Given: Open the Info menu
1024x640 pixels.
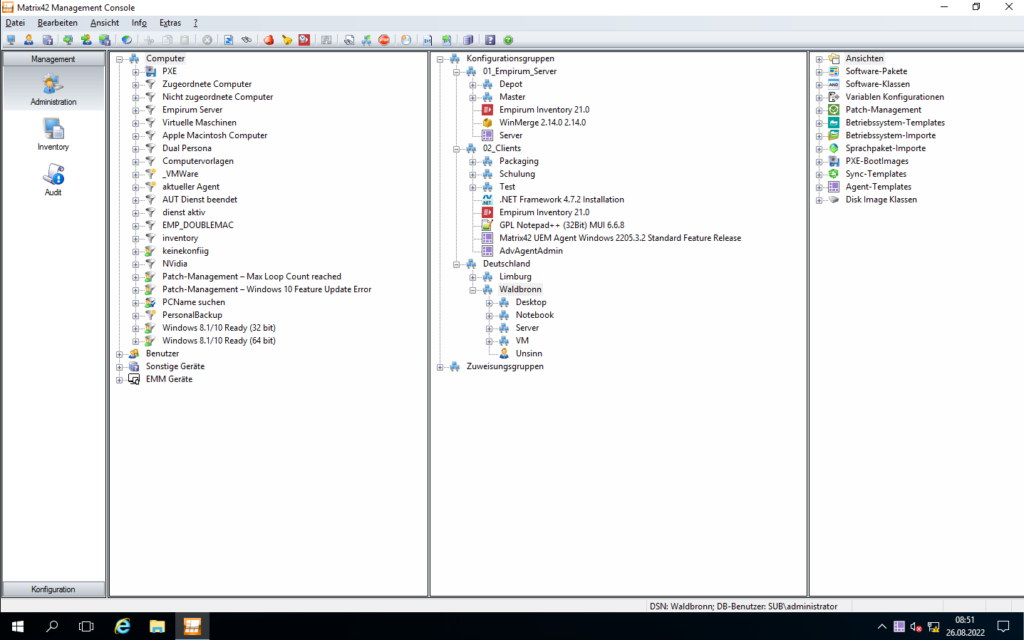Looking at the screenshot, I should click(139, 22).
